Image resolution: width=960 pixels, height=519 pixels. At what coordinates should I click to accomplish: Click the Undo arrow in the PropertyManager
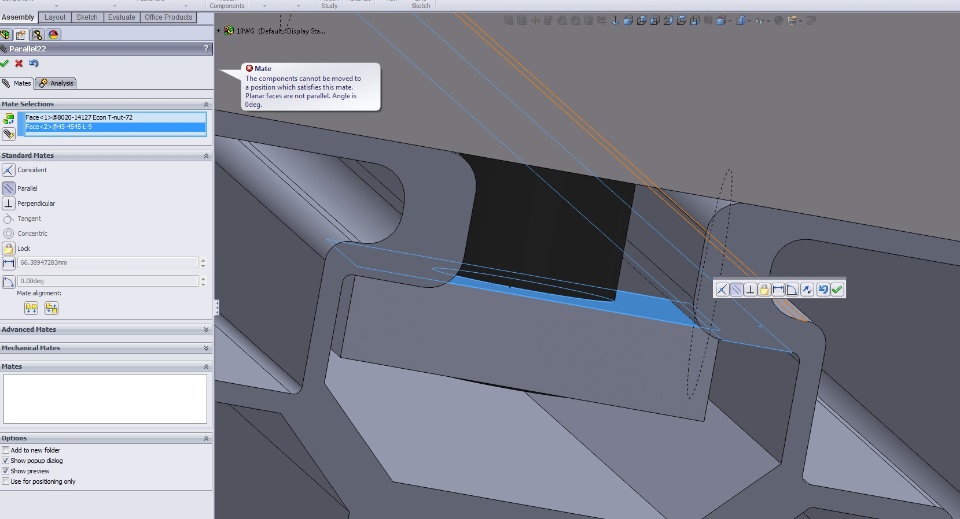click(x=34, y=63)
